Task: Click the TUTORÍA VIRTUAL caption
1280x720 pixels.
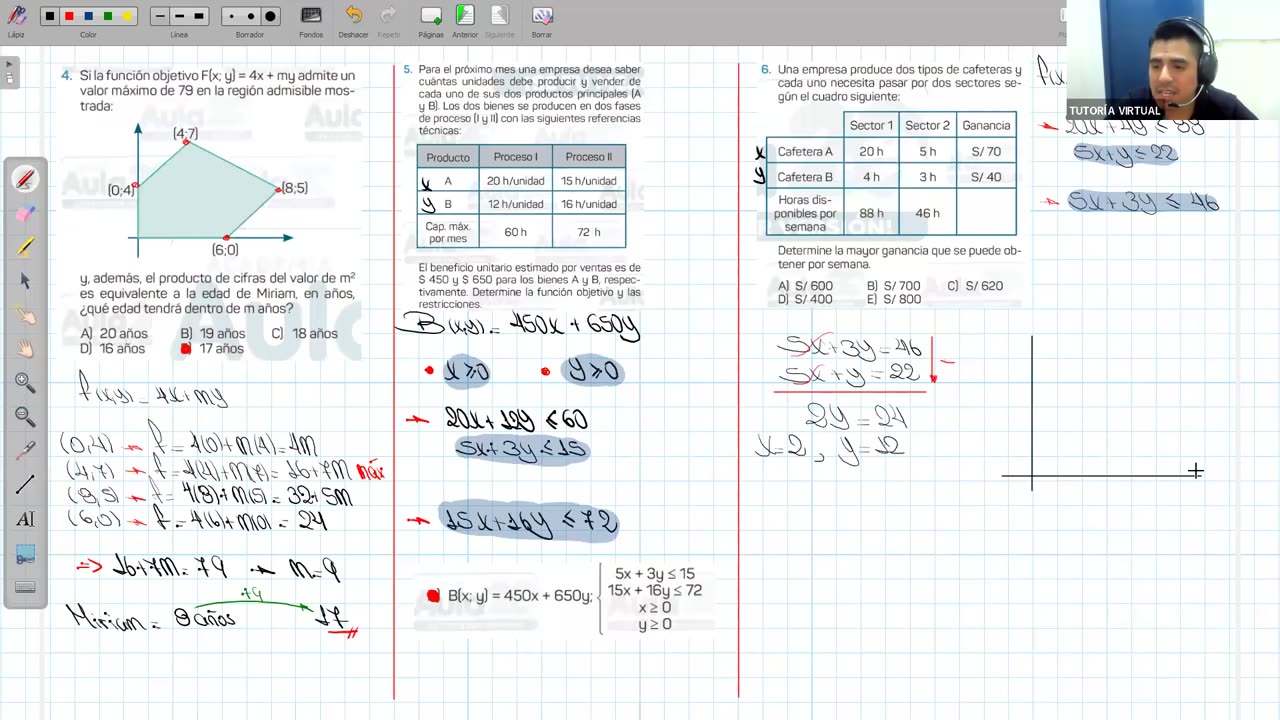Action: pyautogui.click(x=1115, y=110)
